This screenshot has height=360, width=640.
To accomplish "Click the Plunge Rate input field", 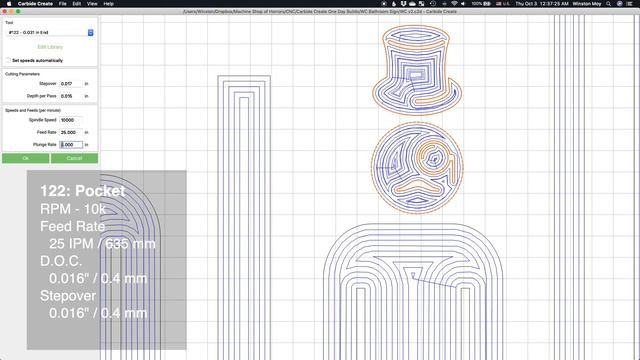I will 71,144.
